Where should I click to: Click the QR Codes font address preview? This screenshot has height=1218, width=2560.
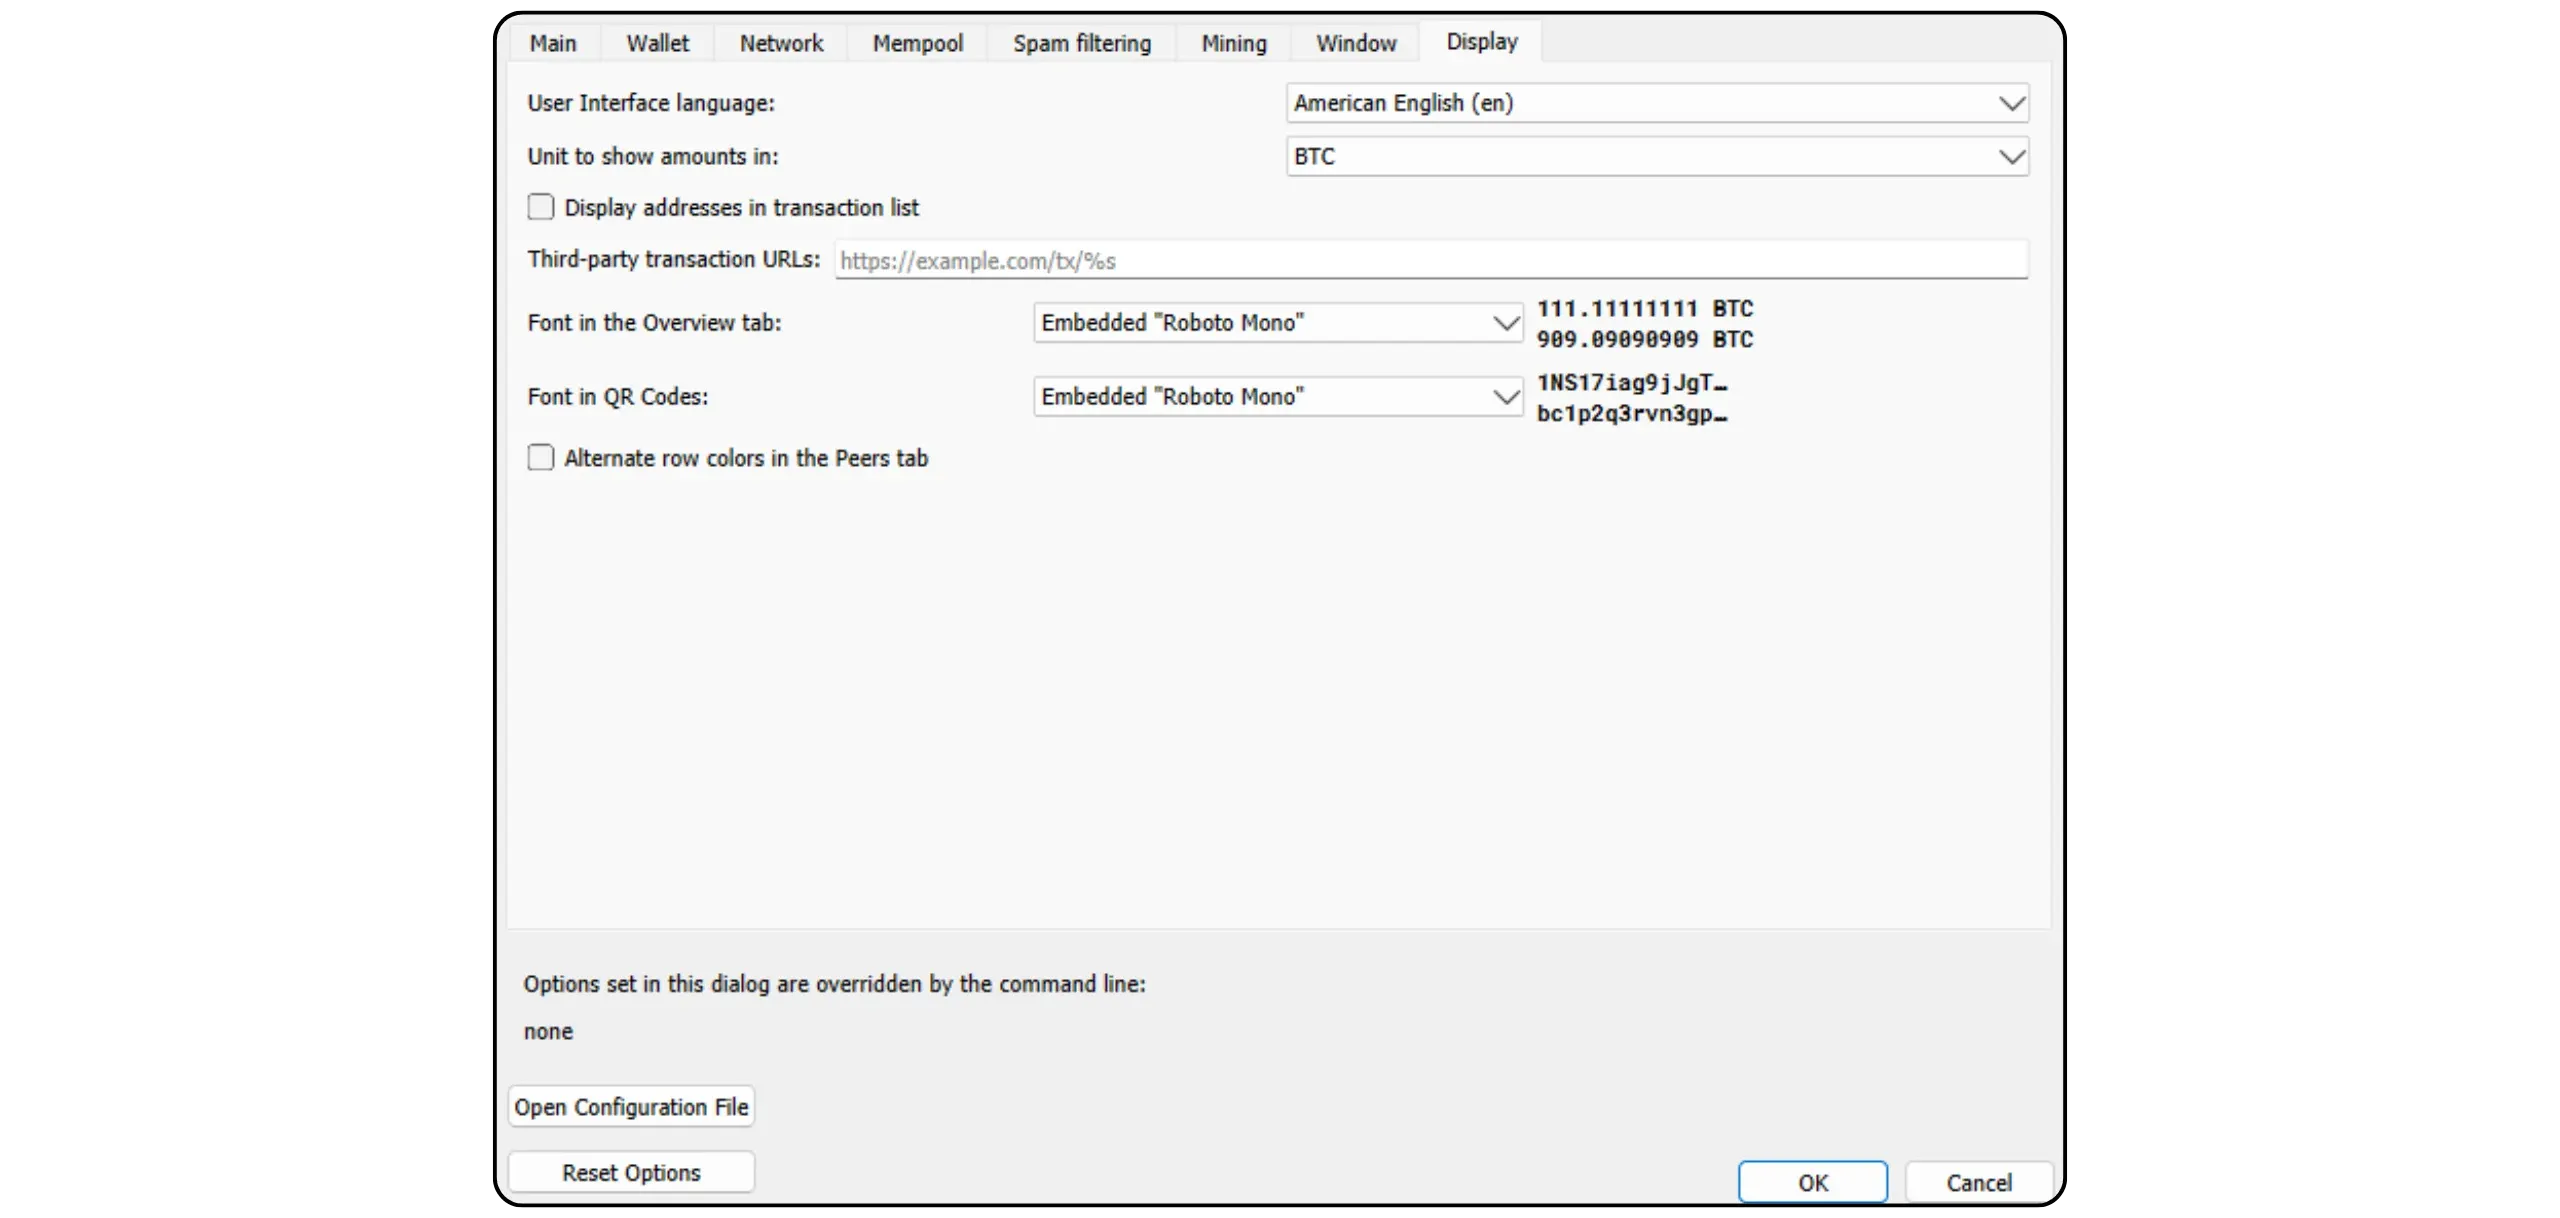click(1631, 398)
